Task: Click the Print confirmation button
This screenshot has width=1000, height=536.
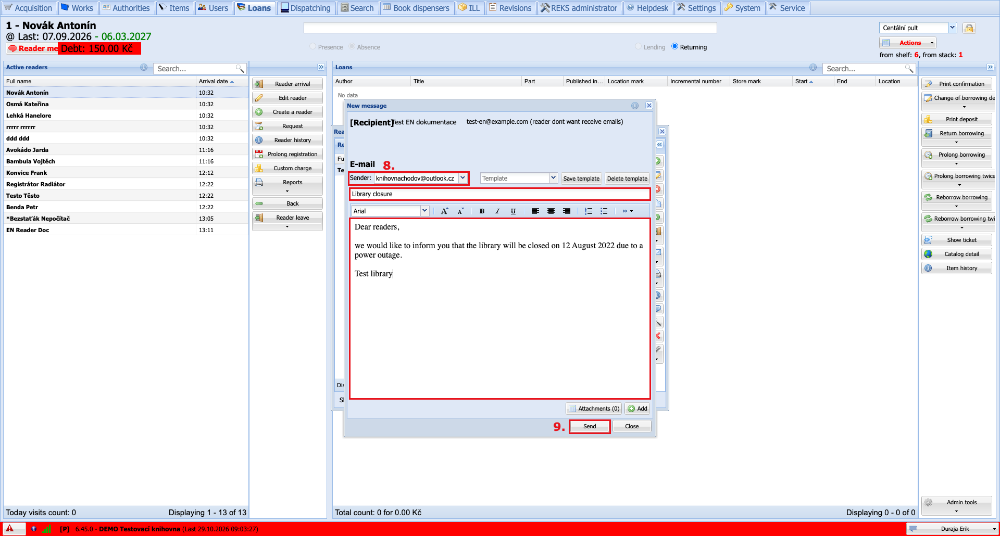Action: click(957, 84)
